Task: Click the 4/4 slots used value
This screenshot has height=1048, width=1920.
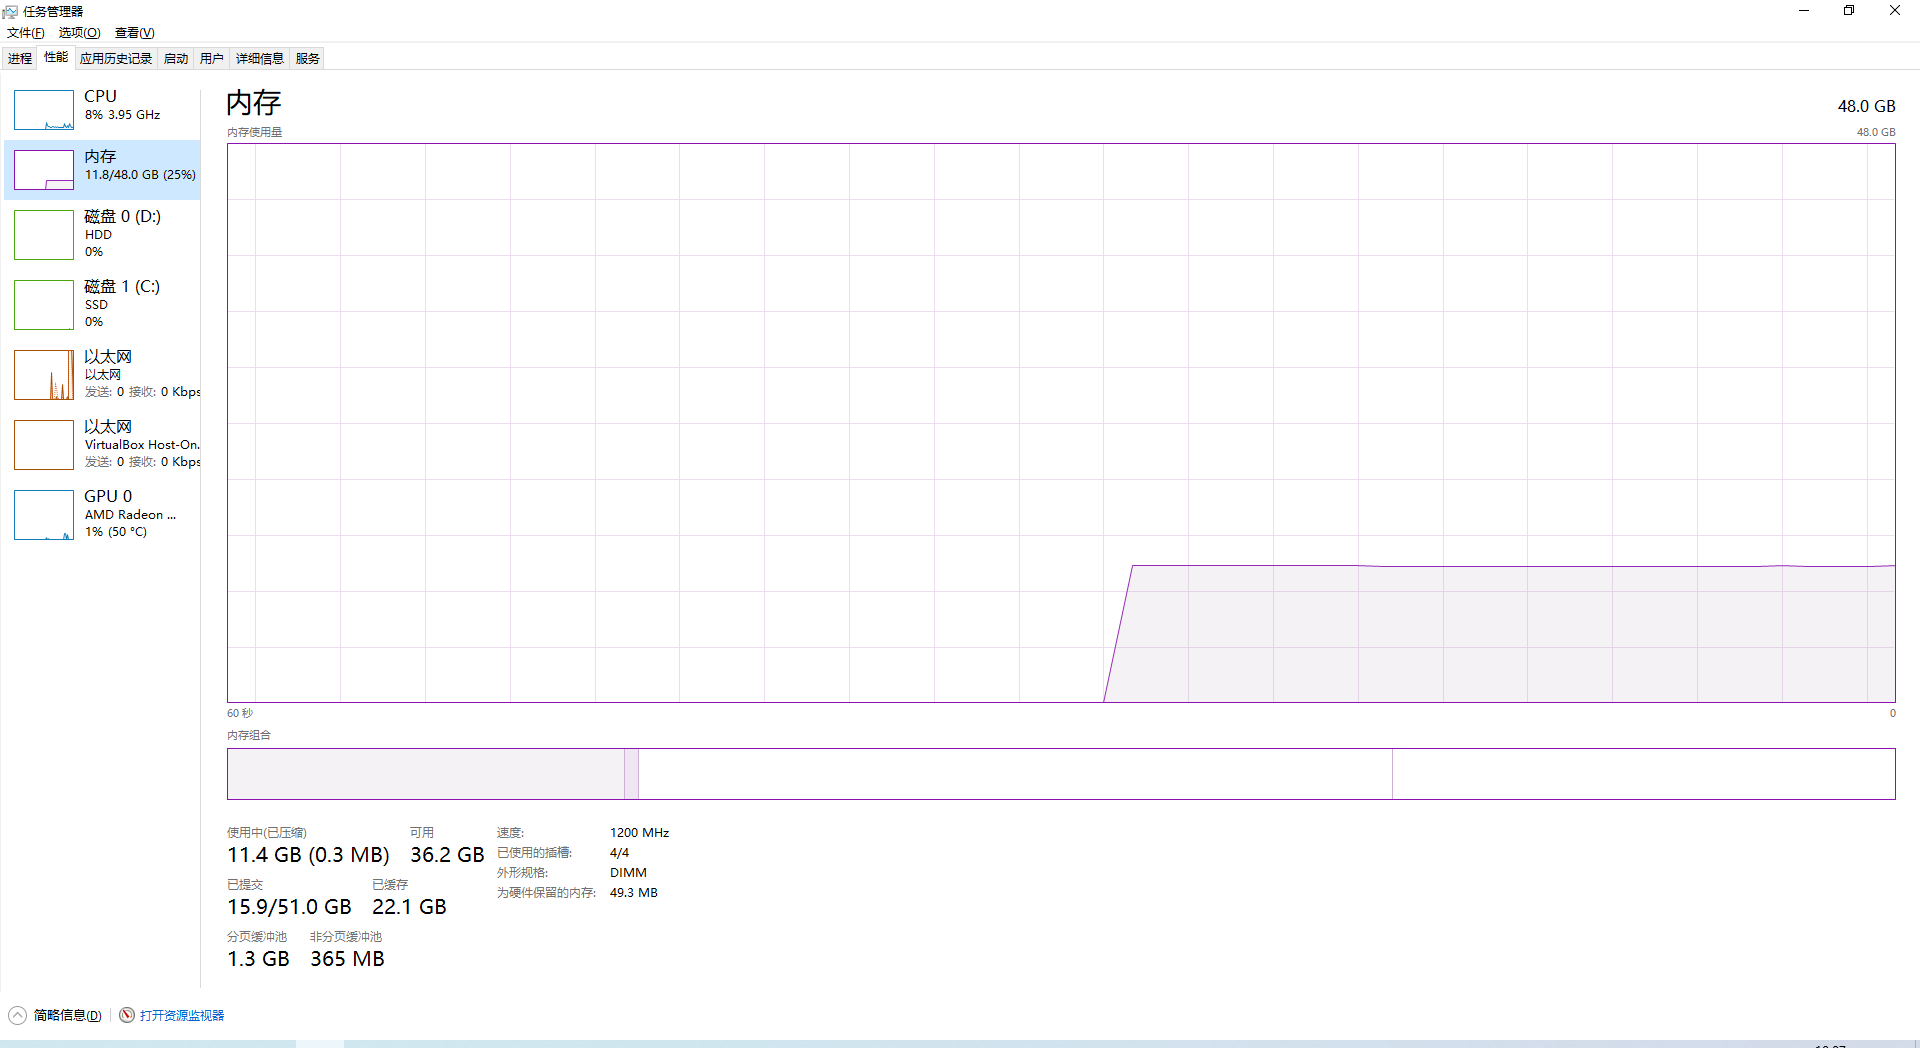Action: tap(619, 853)
